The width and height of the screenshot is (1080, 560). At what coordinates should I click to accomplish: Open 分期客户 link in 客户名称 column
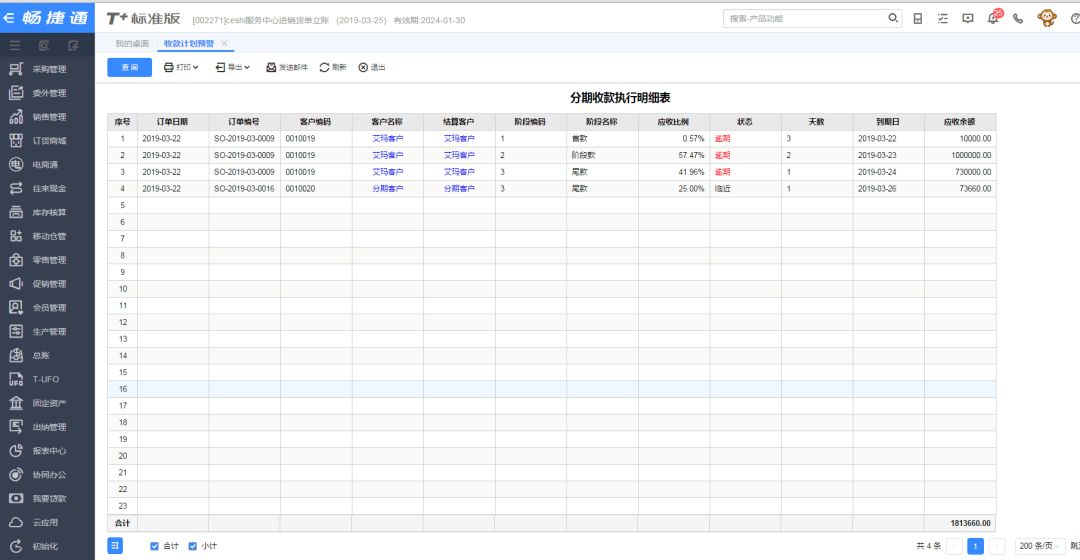(387, 189)
